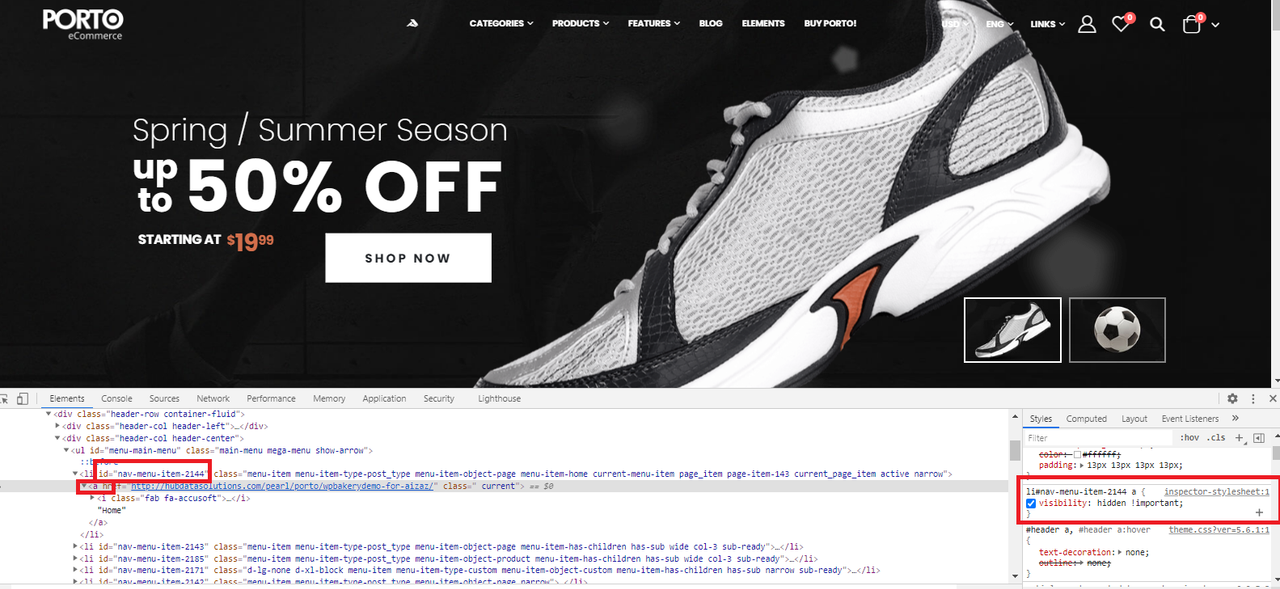Switch to the Console tab
The image size is (1280, 589).
116,398
